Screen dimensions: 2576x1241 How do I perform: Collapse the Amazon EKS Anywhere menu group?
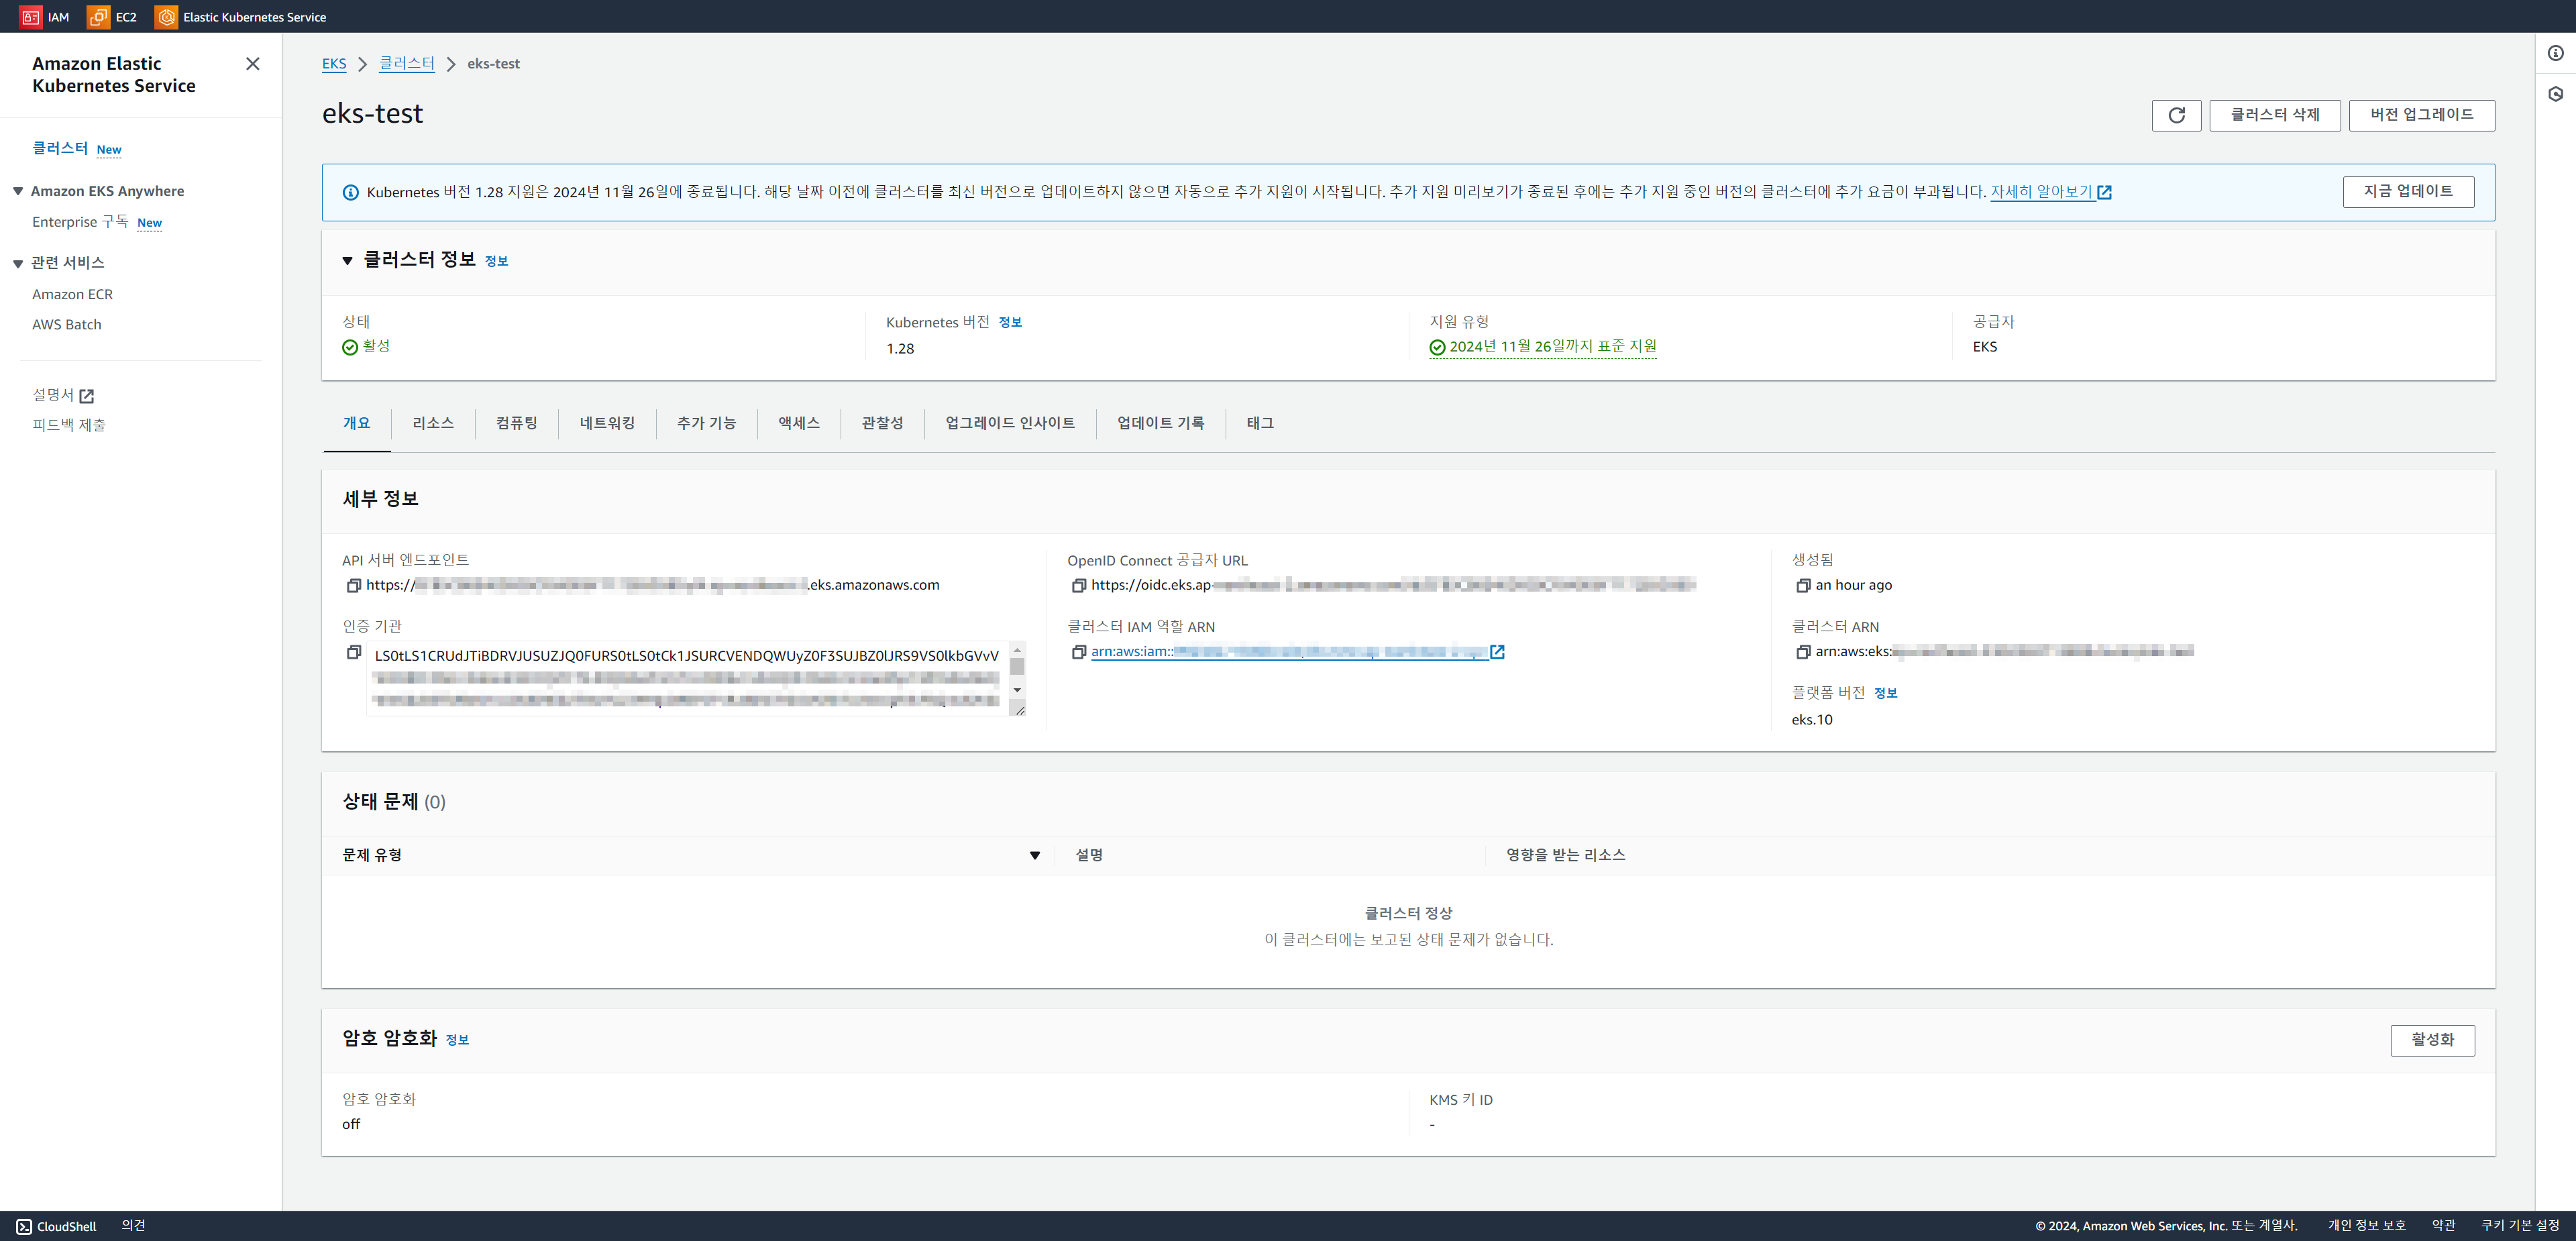click(18, 191)
